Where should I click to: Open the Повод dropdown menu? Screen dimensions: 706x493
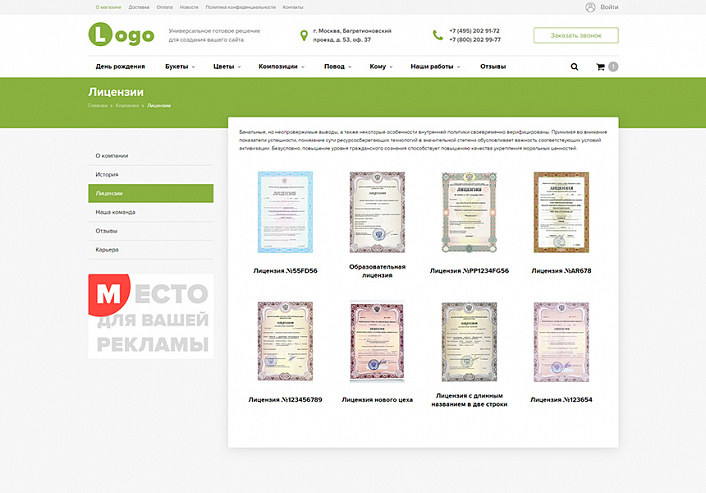pos(338,67)
